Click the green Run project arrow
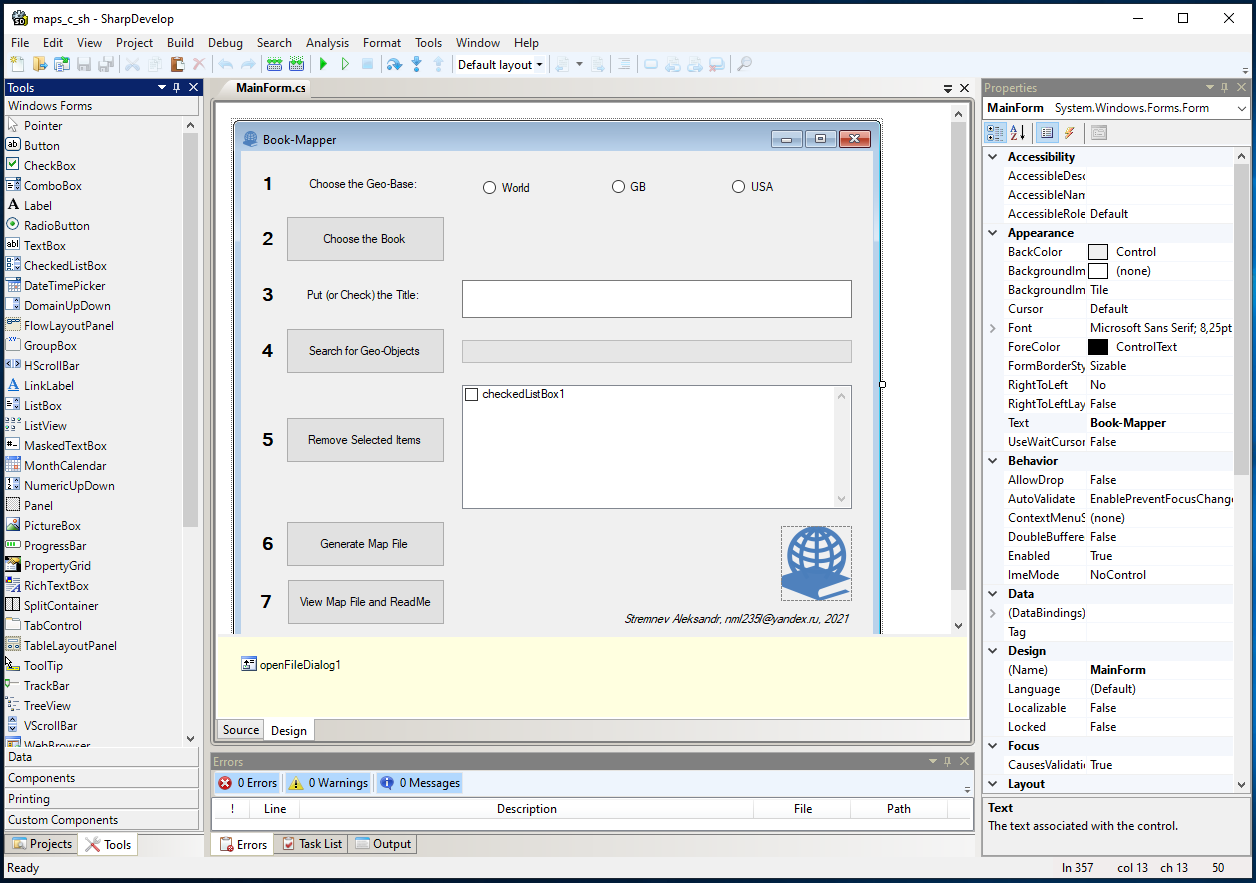The image size is (1256, 883). [323, 64]
